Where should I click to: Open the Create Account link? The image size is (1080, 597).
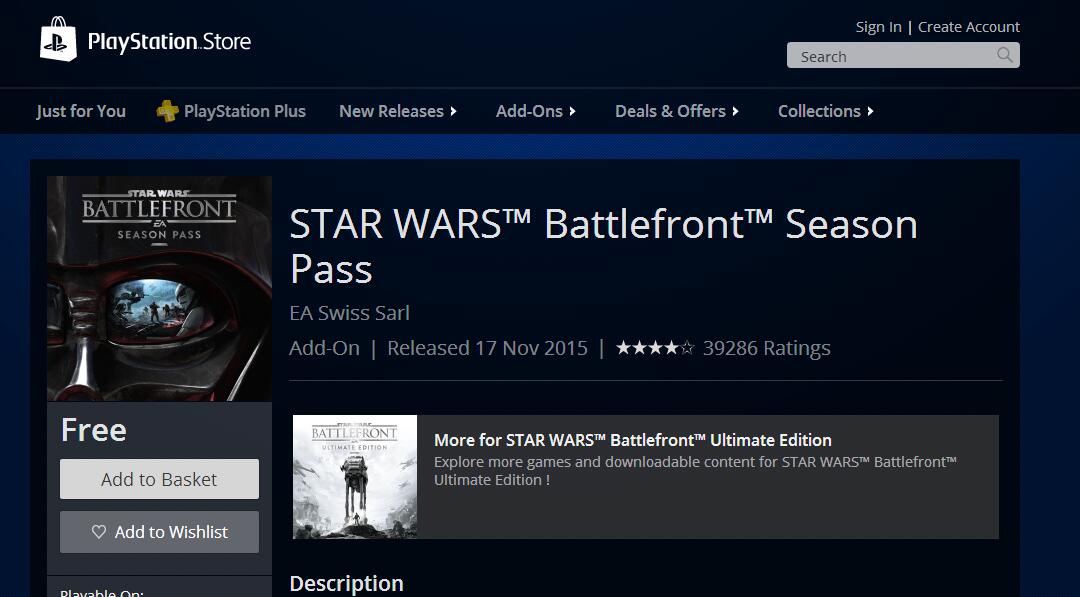pos(968,27)
